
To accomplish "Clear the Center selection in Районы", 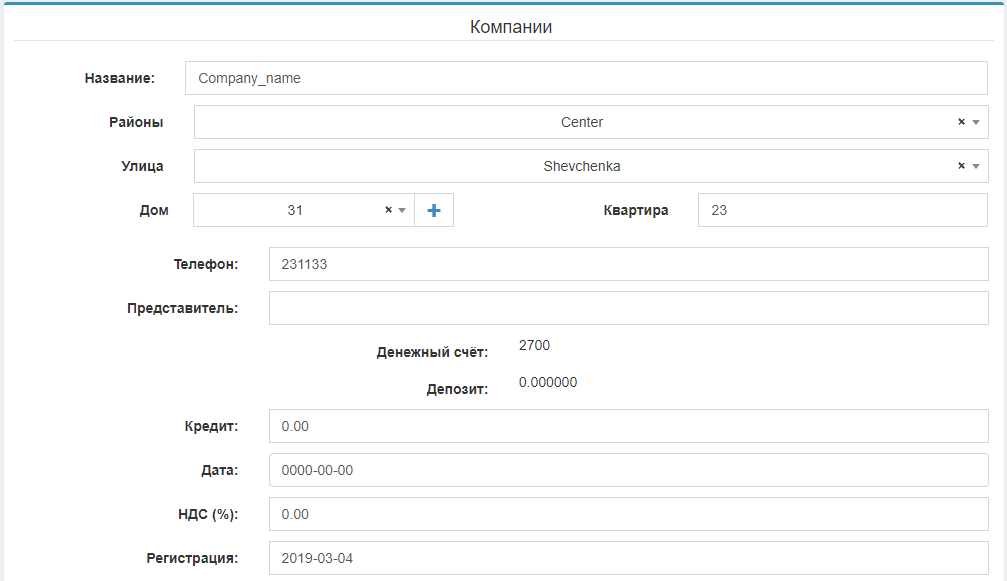I will click(x=961, y=122).
